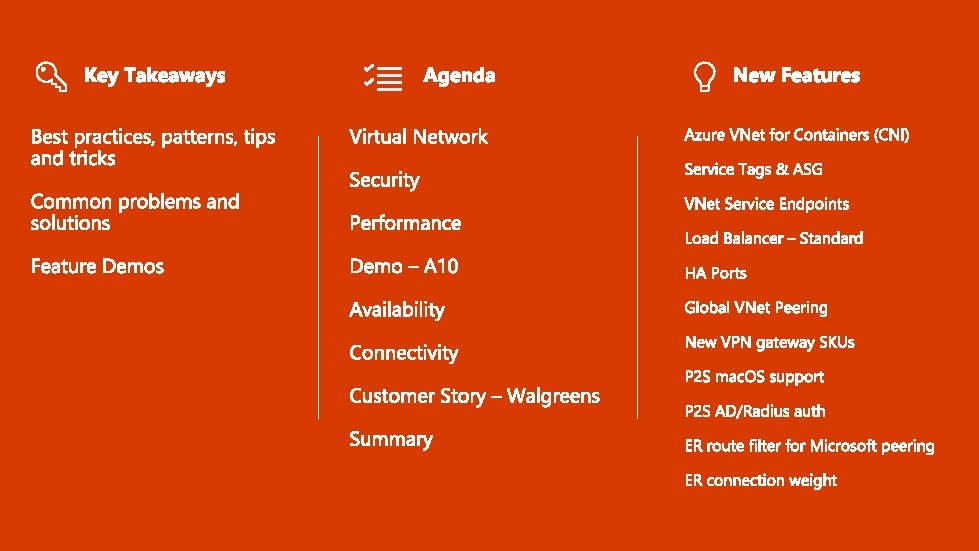
Task: Click the checklist icon beside Agenda
Action: (x=383, y=77)
